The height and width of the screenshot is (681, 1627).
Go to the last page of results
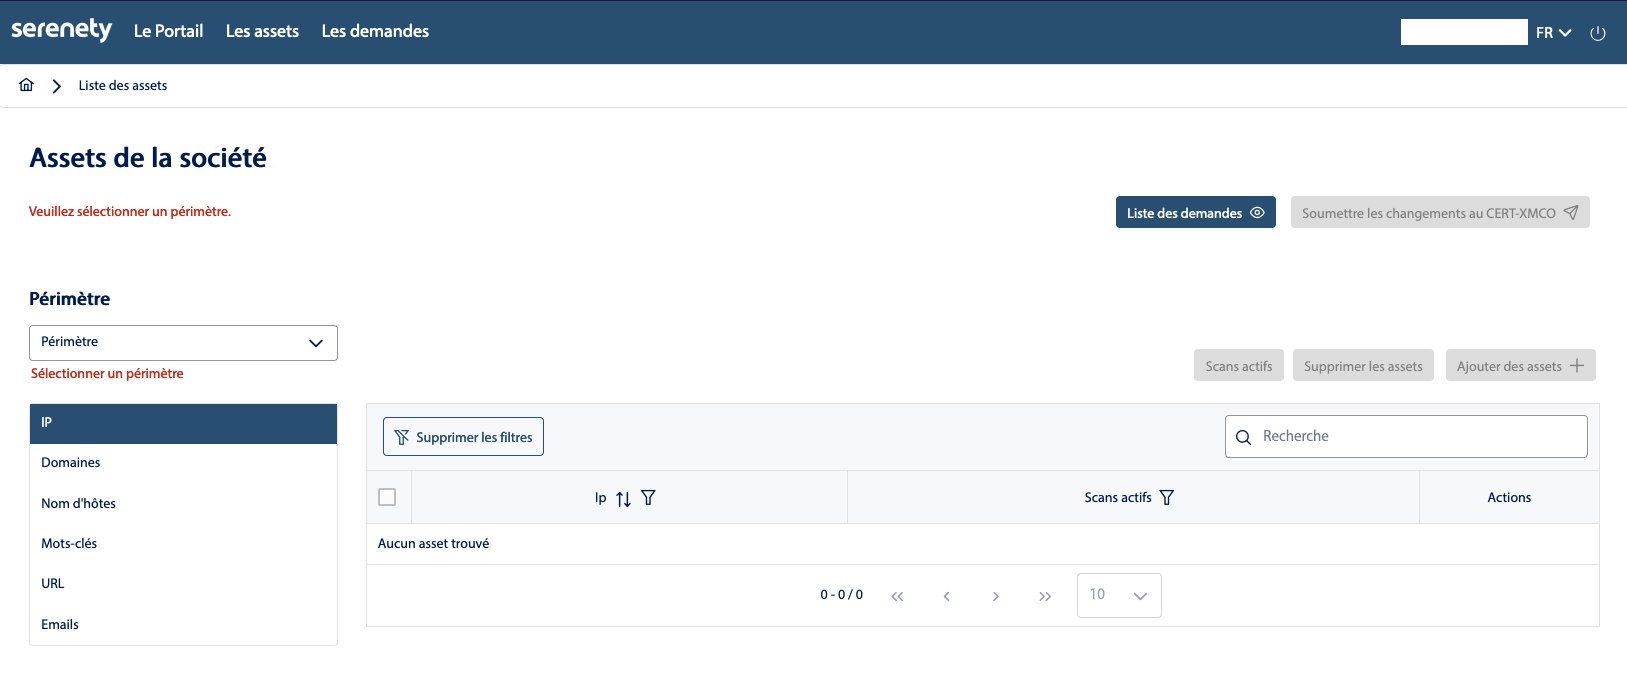pos(1045,596)
